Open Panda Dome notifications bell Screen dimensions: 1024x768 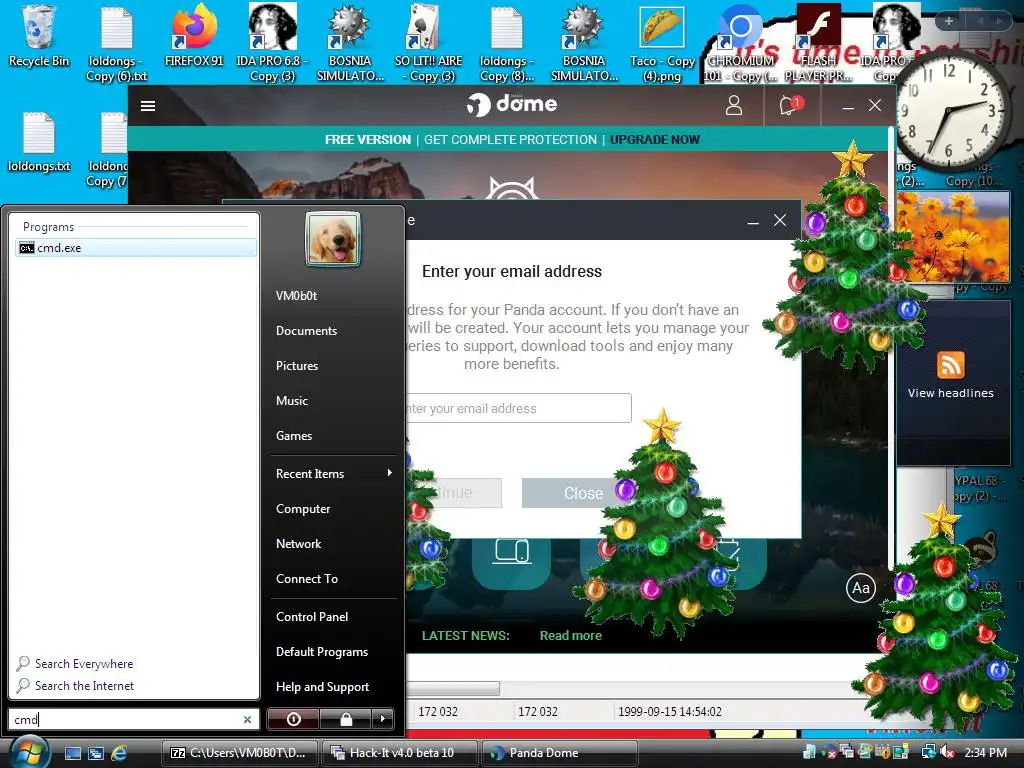789,105
